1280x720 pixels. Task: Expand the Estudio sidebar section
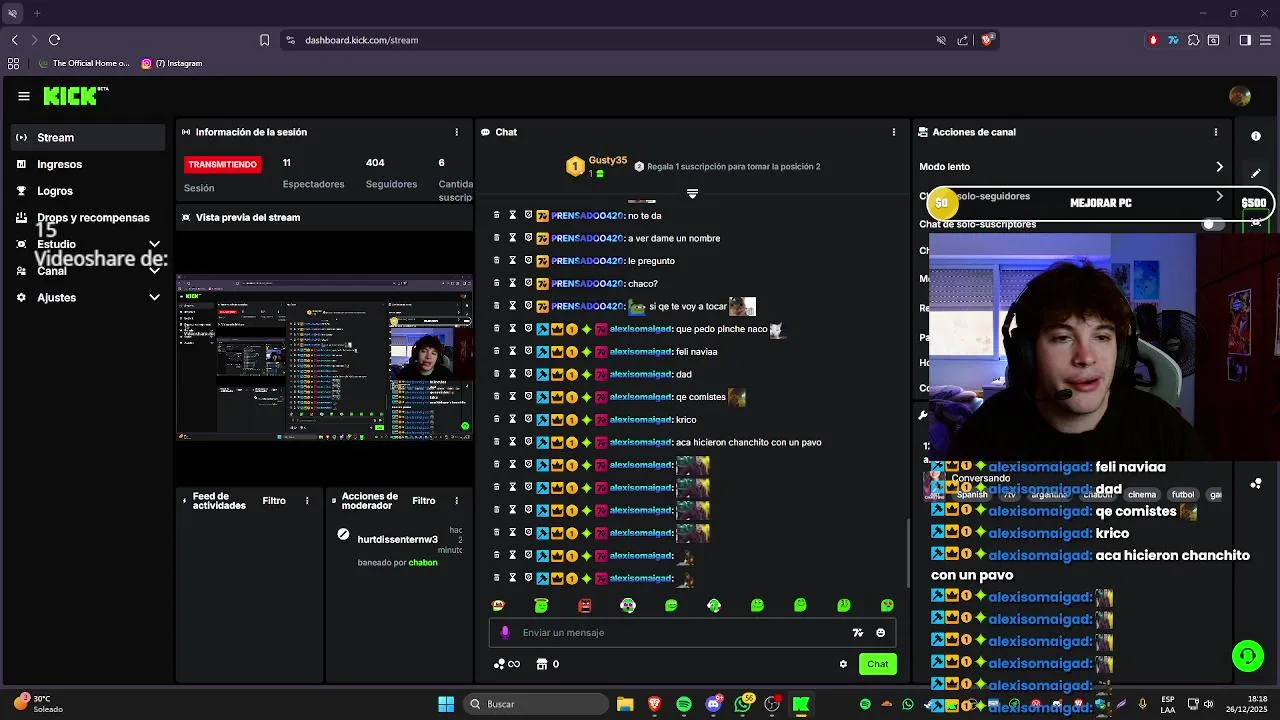click(154, 244)
